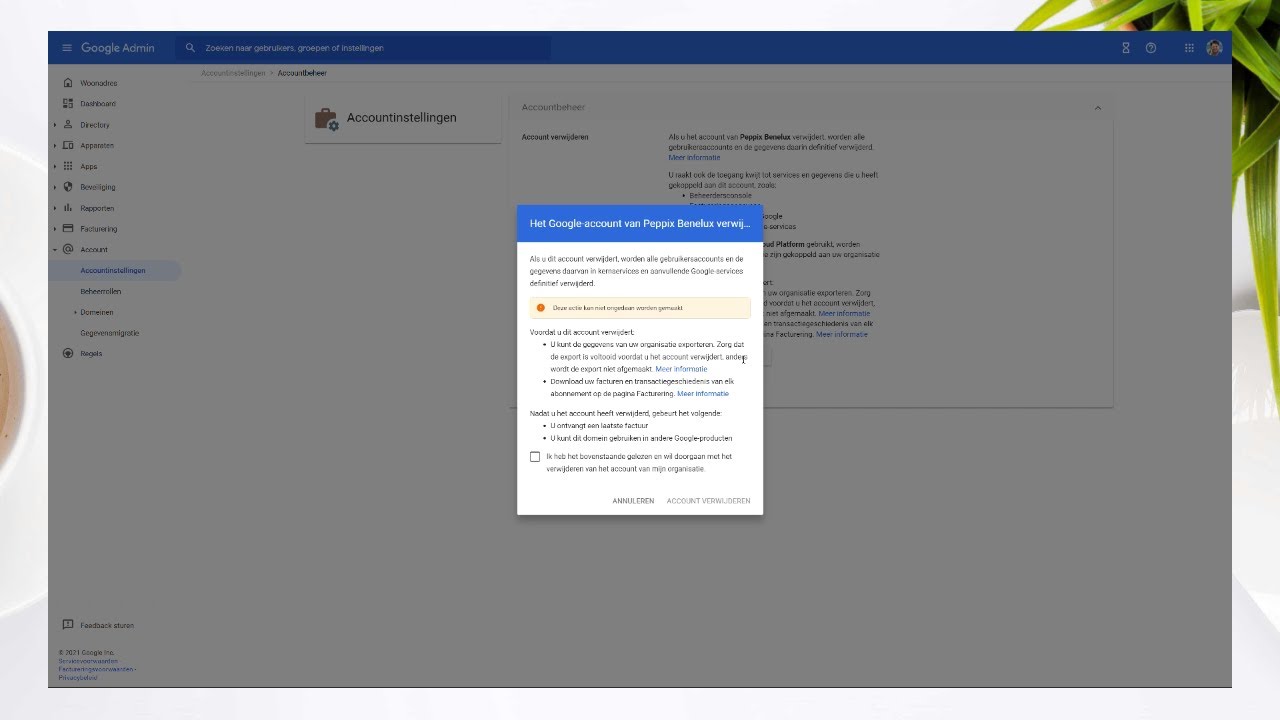
Task: Click the Apps grid icon in sidebar
Action: pyautogui.click(x=68, y=166)
